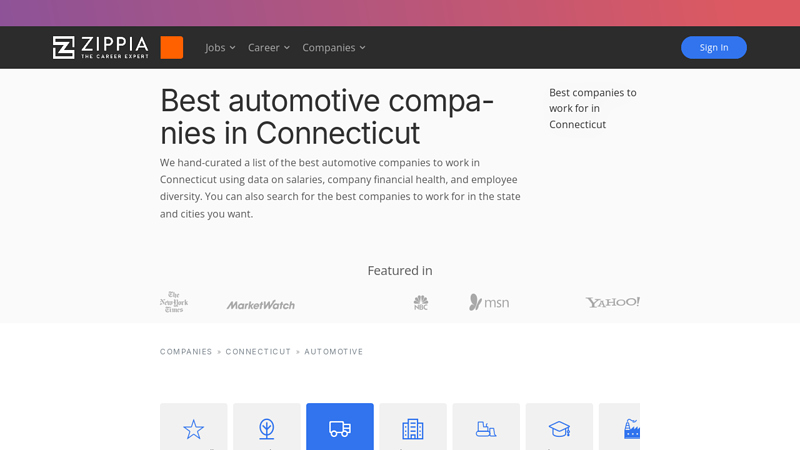Select the graduation cap education tile

(x=559, y=427)
